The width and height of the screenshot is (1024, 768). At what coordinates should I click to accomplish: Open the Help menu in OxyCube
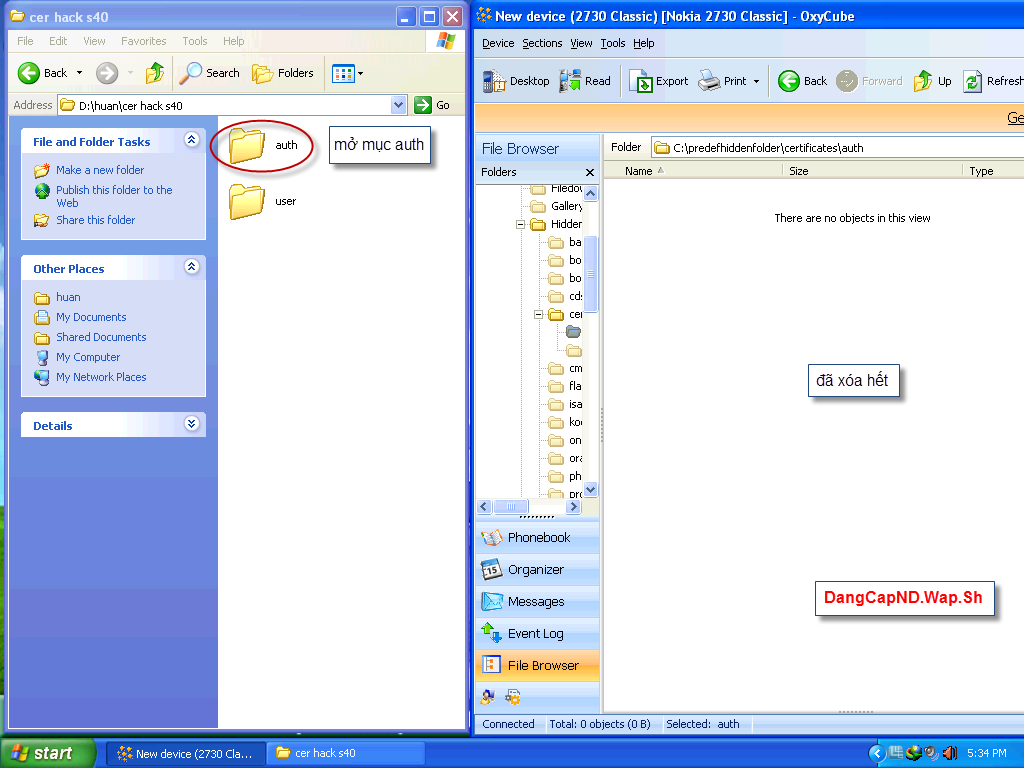(643, 43)
